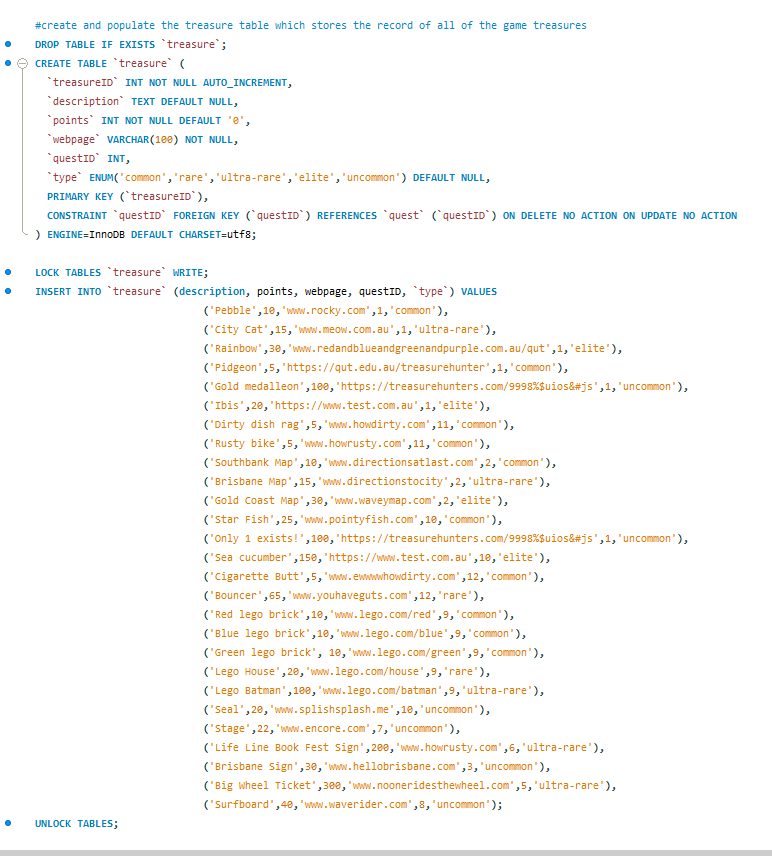Click statement marker beside CREATE TABLE line
The image size is (772, 856).
click(8, 63)
